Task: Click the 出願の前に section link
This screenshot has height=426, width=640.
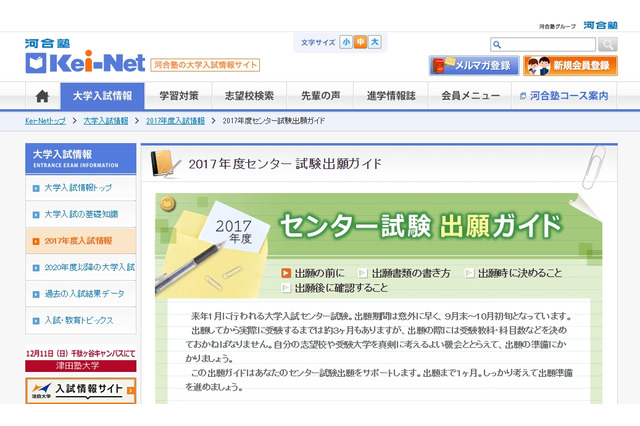Action: (x=320, y=273)
